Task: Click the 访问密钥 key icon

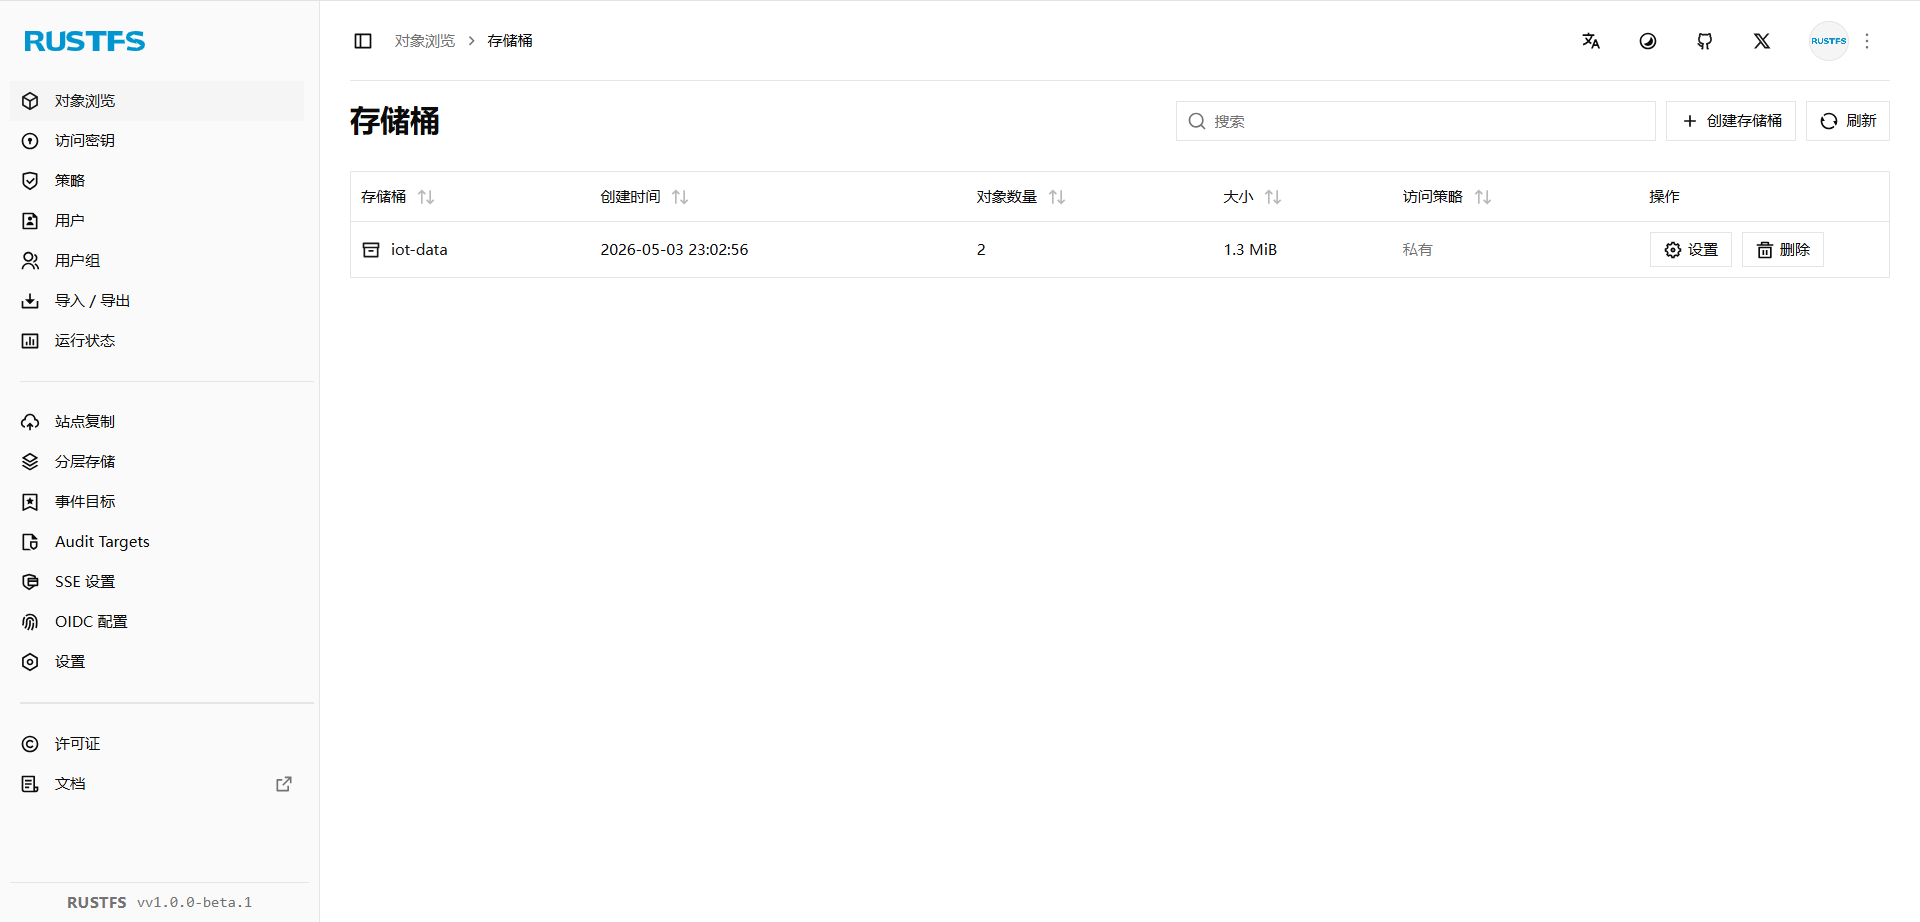Action: (x=30, y=141)
